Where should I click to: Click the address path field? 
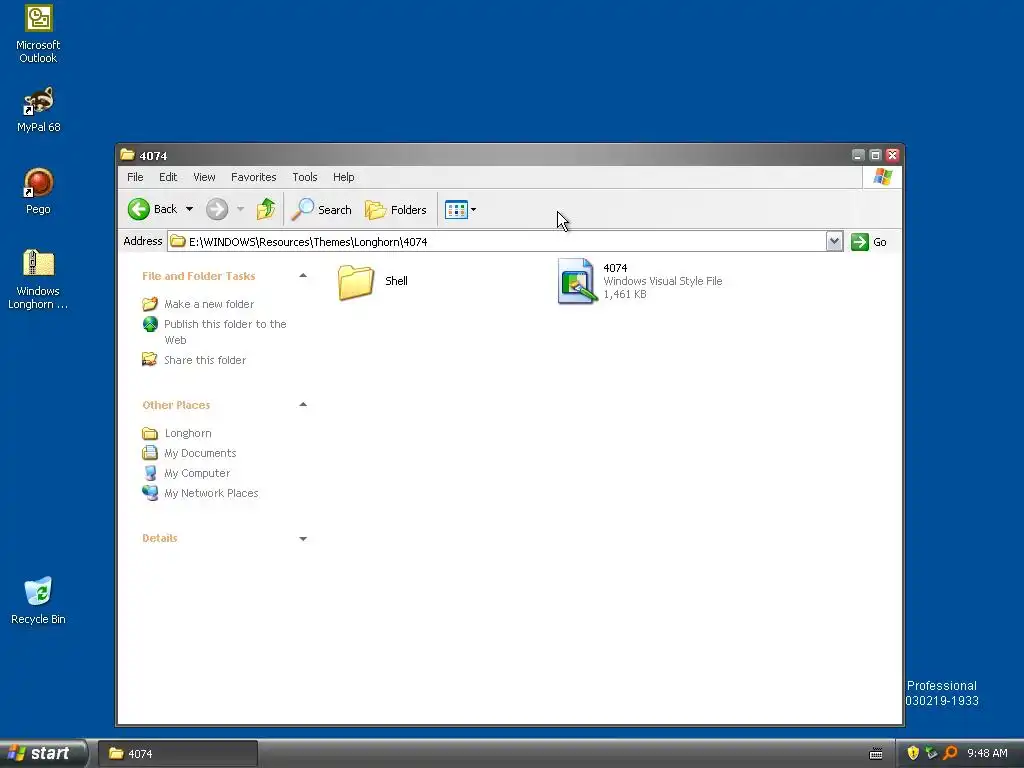click(497, 242)
